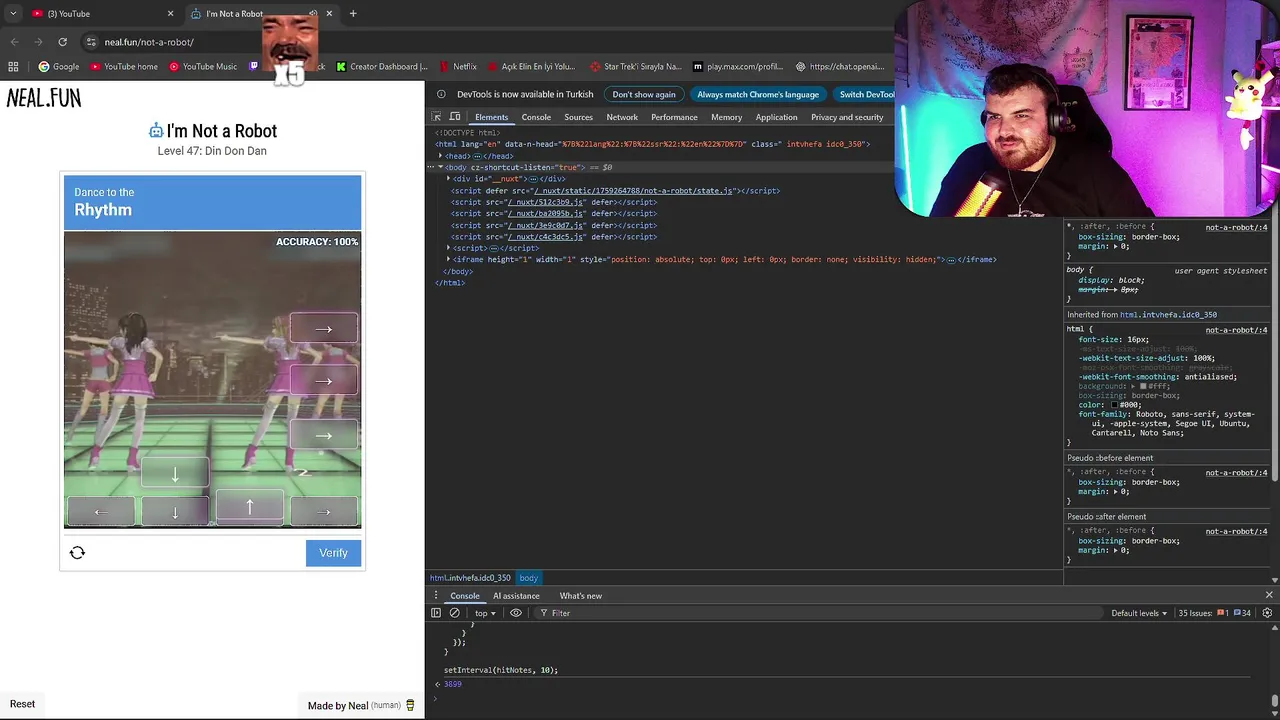Hit the left arrow target at the bottom row
This screenshot has height=720, width=1280.
point(100,512)
